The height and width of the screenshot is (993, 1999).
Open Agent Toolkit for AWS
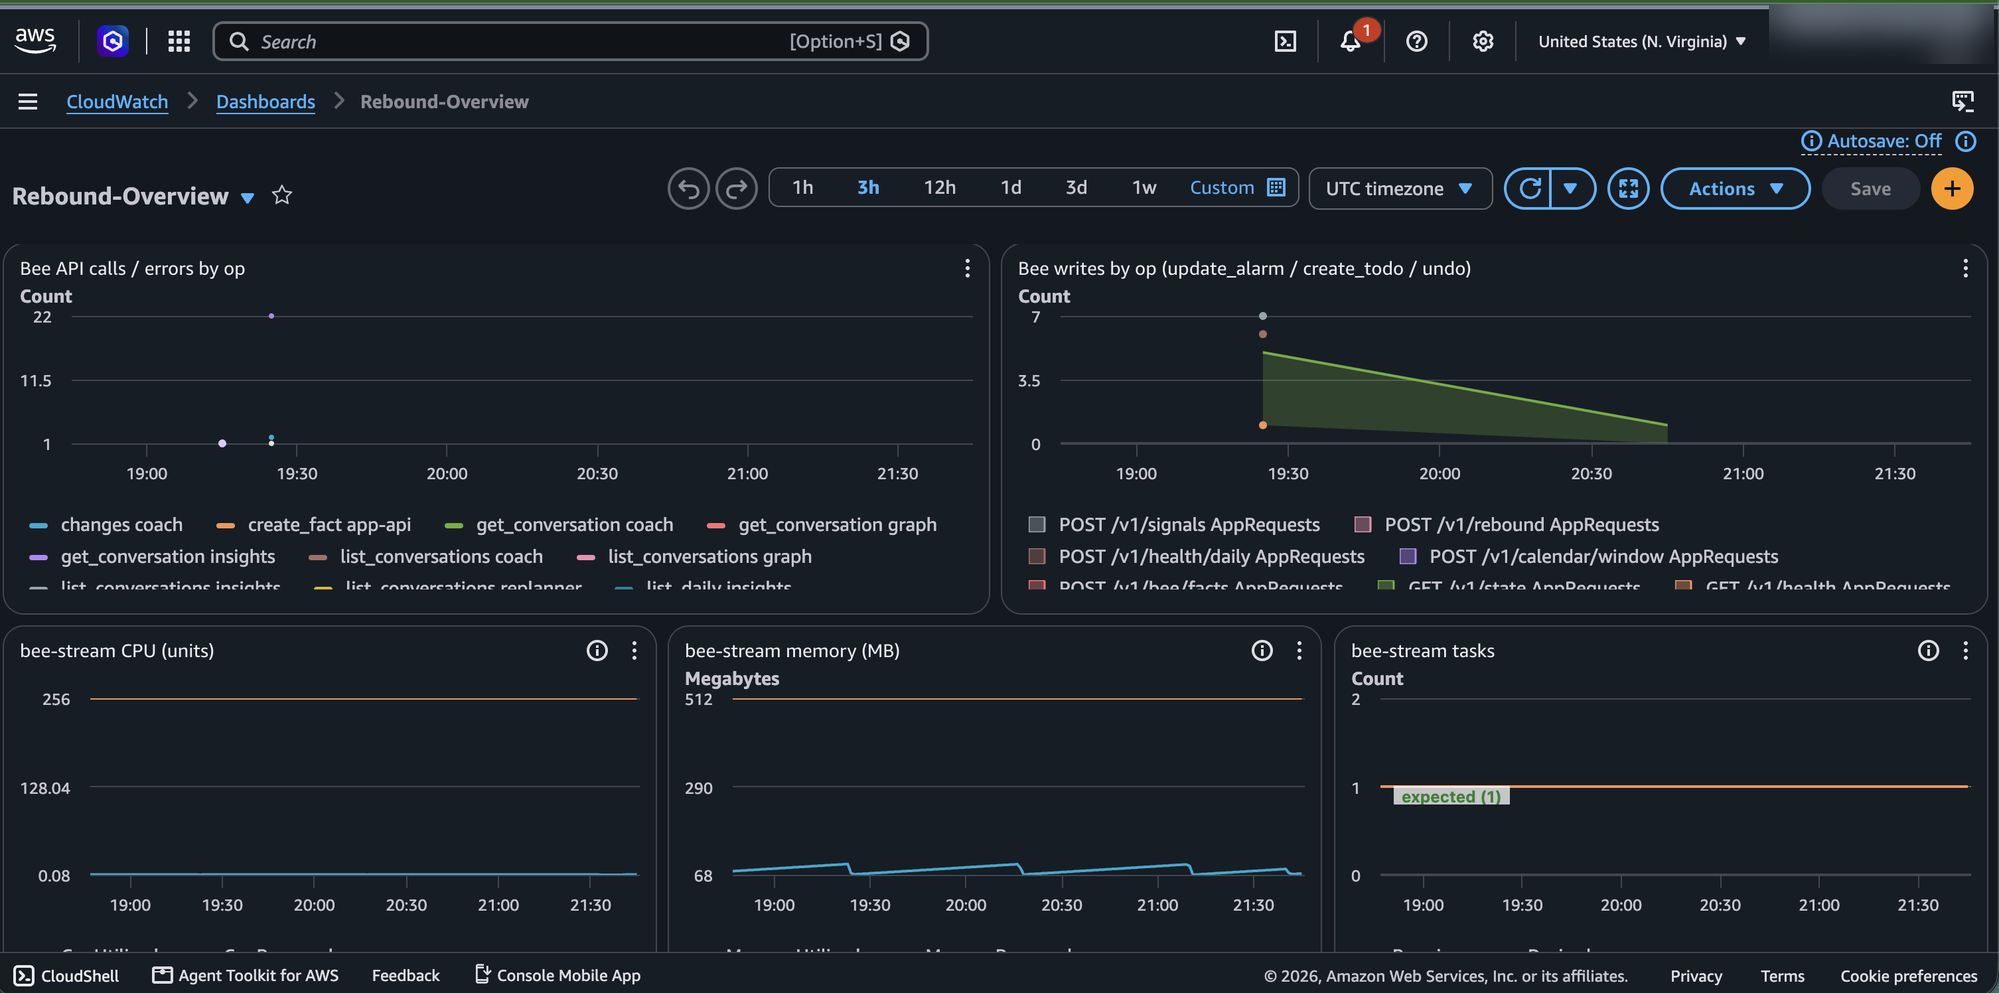pos(246,975)
